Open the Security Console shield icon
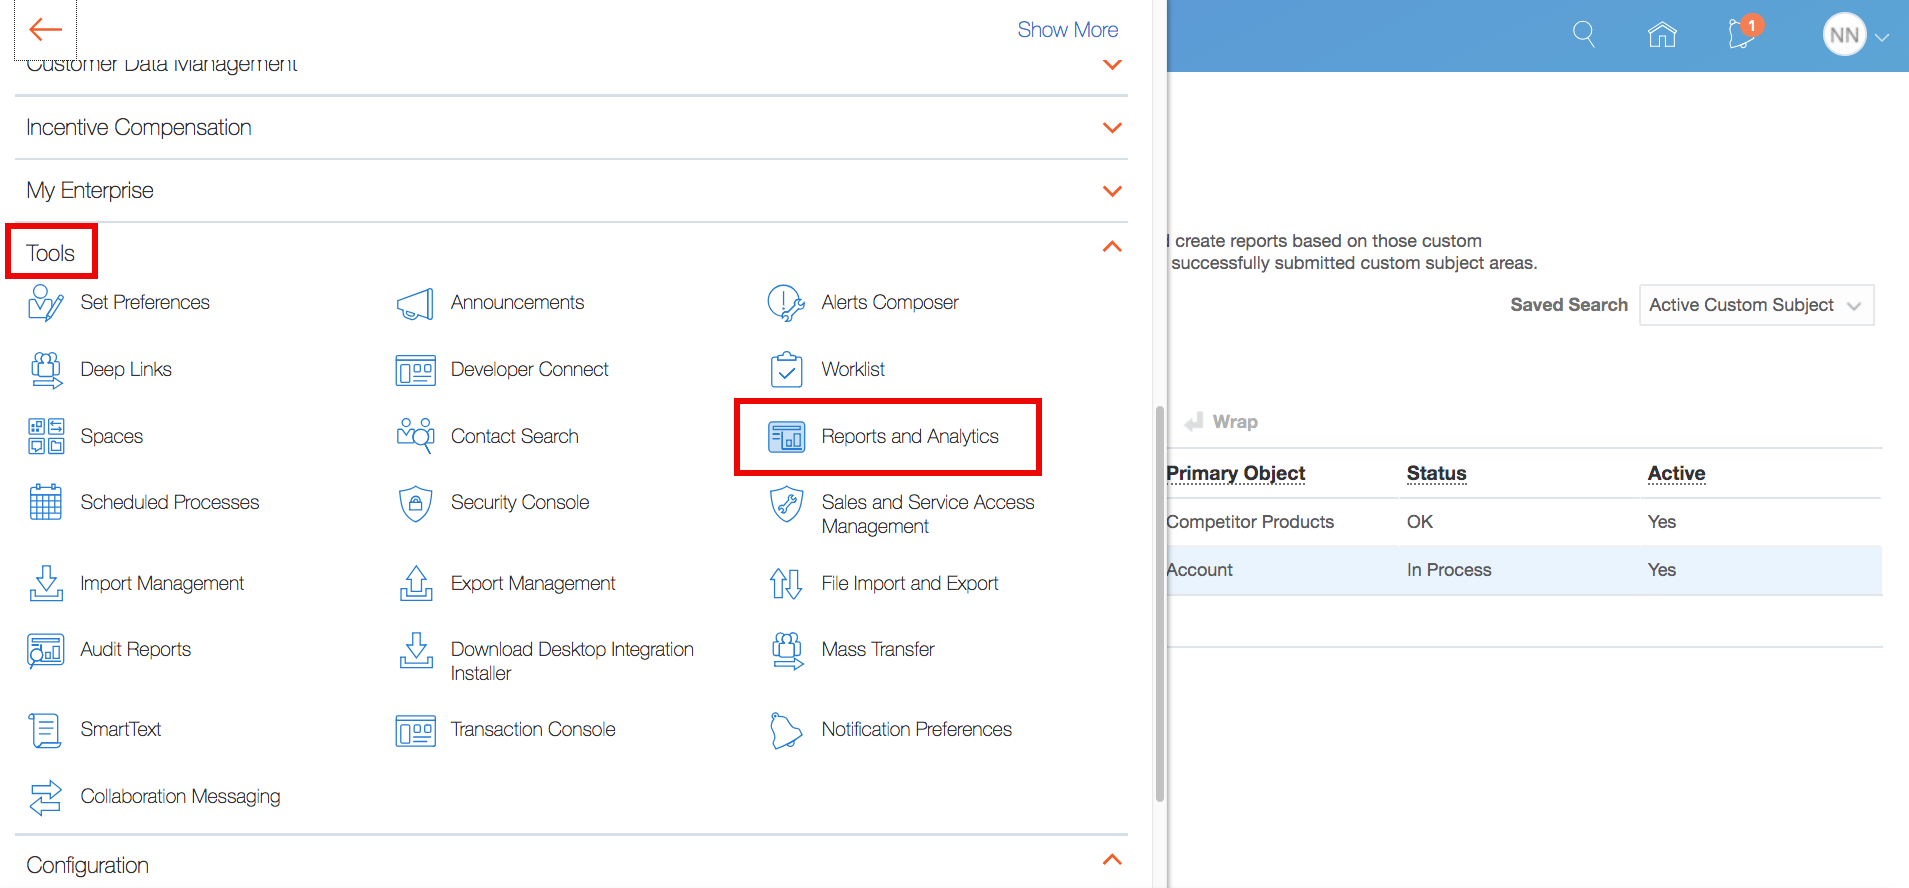Screen dimensions: 1909x888 pyautogui.click(x=415, y=503)
